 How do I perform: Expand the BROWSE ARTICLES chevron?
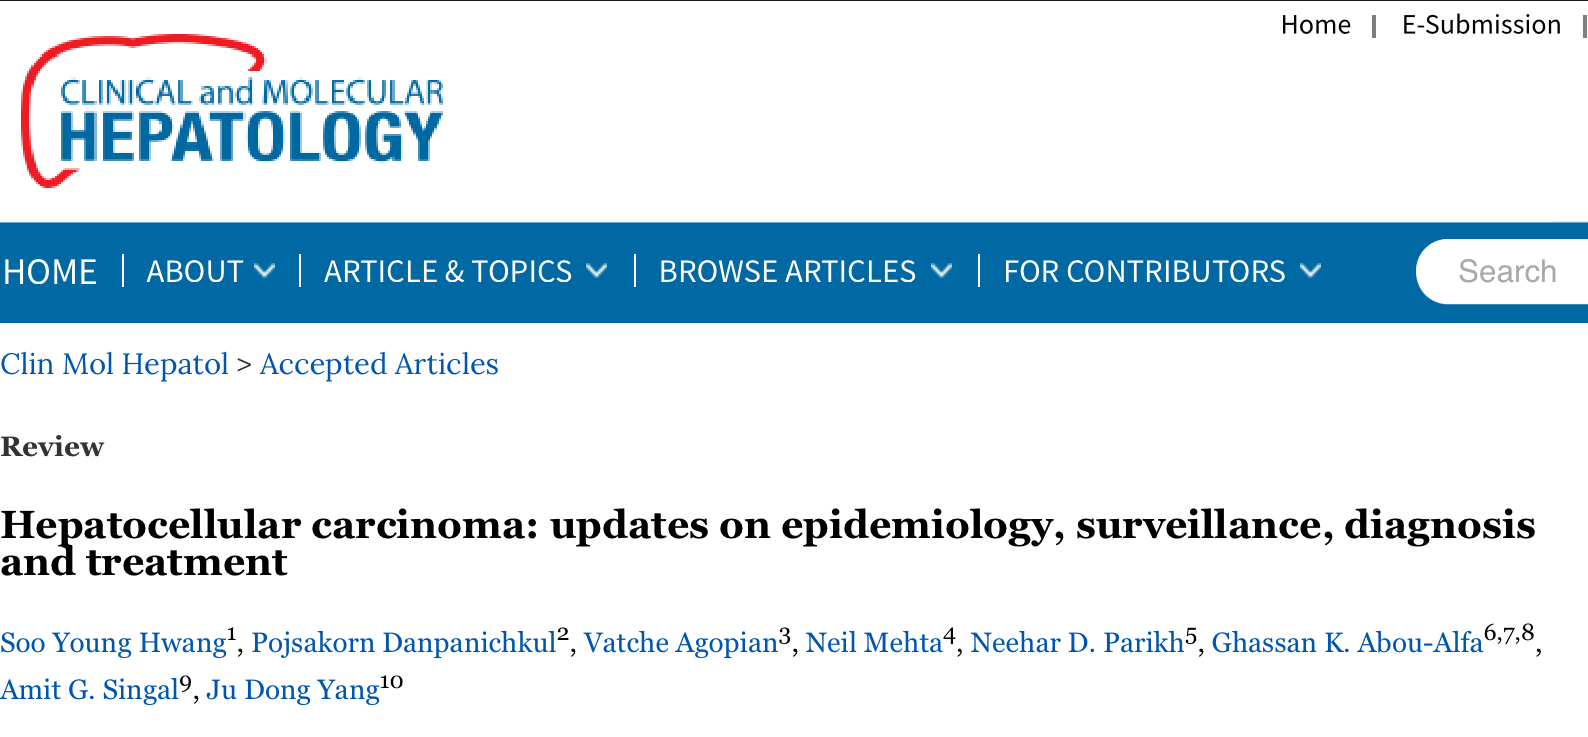coord(941,271)
